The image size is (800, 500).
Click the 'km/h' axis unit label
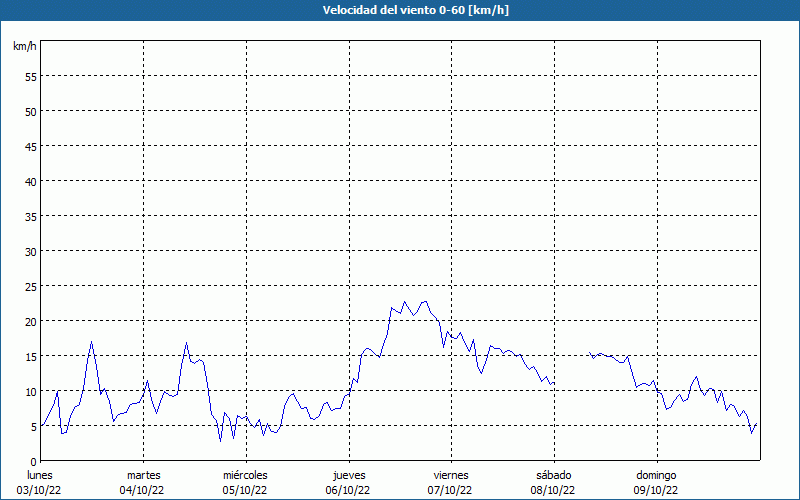click(x=24, y=46)
